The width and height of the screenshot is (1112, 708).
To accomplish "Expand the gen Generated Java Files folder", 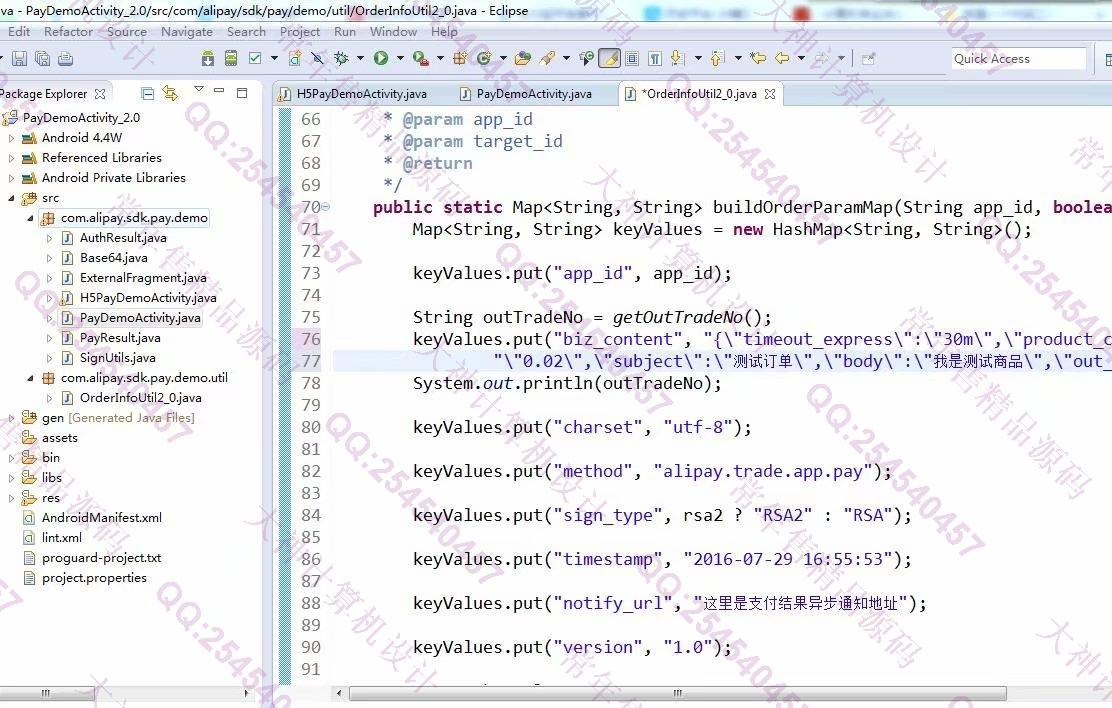I will 11,419.
